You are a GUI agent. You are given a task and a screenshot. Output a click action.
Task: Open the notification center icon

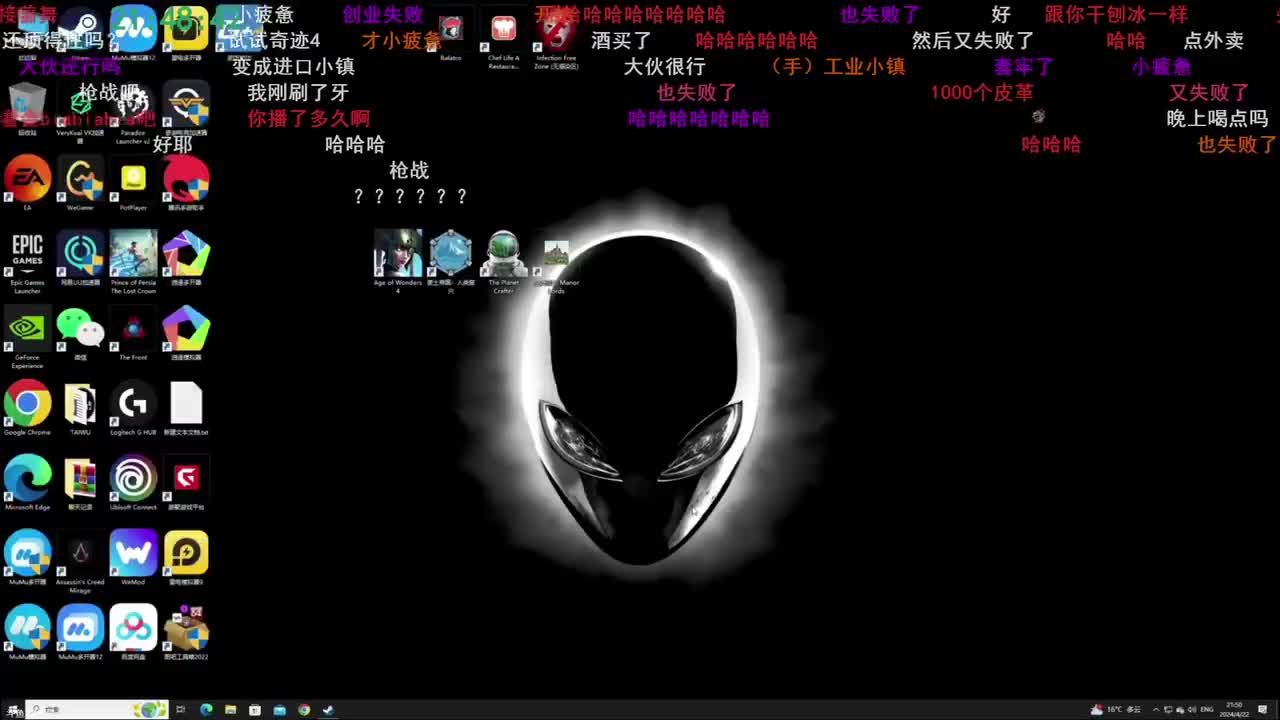(x=1263, y=710)
